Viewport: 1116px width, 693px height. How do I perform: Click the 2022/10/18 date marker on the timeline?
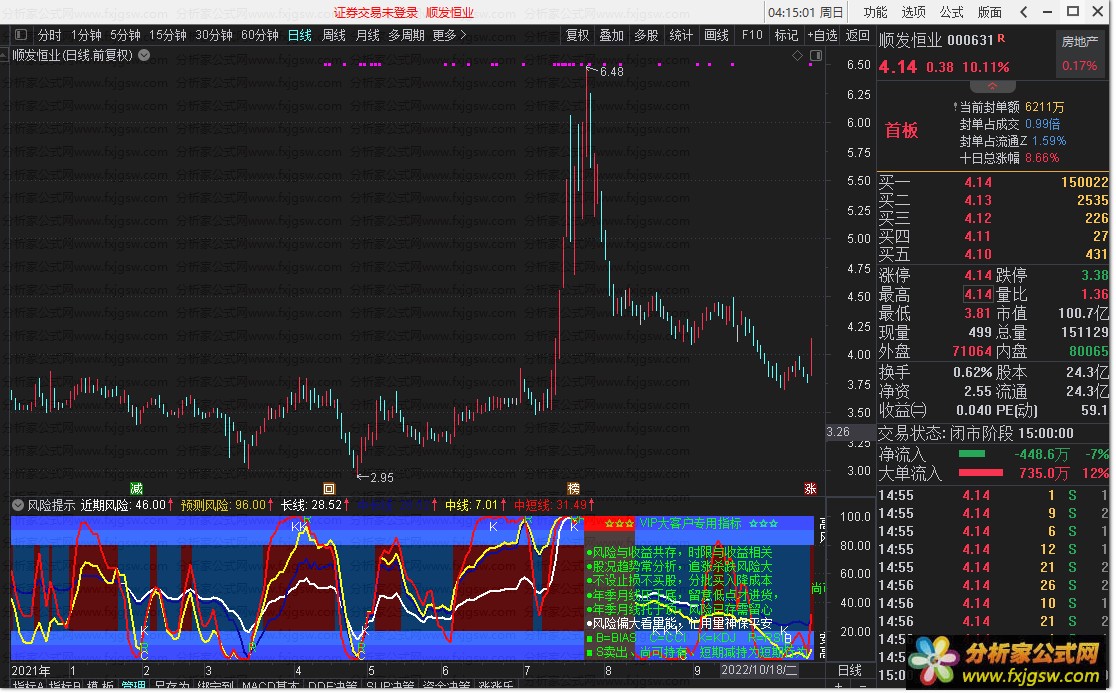(x=759, y=670)
